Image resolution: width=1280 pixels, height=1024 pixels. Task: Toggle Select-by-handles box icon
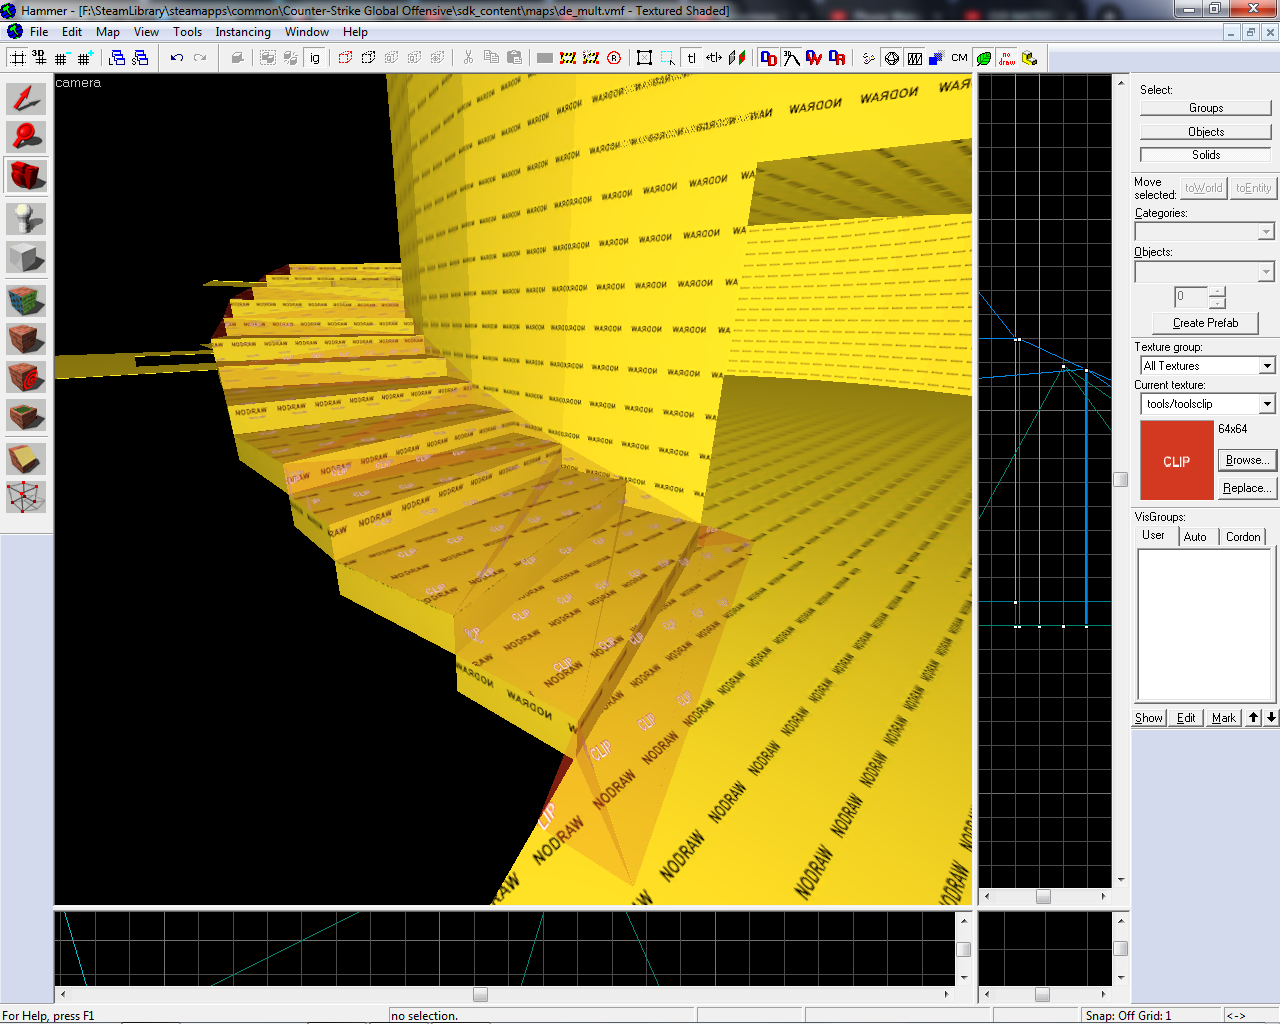pyautogui.click(x=644, y=58)
